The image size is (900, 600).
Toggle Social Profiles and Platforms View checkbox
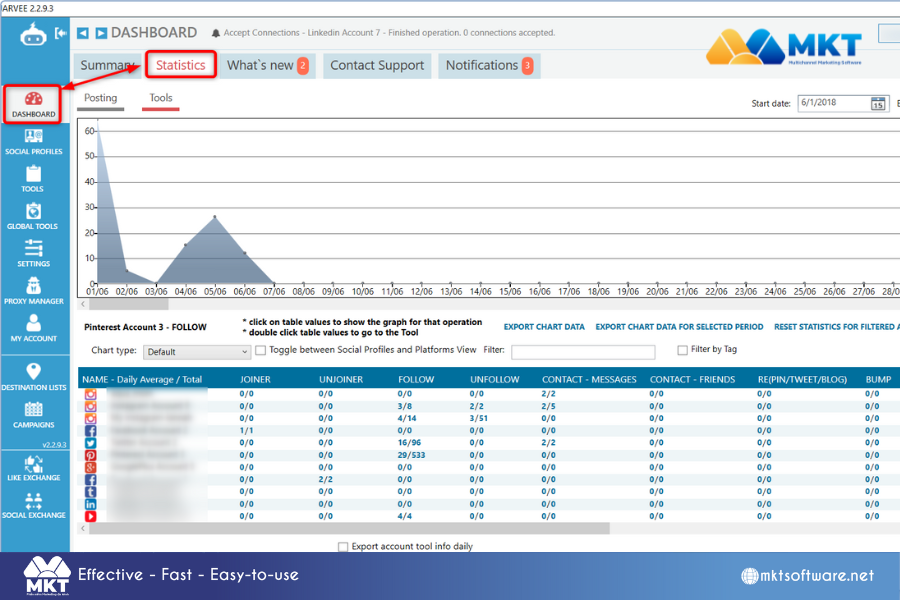pyautogui.click(x=261, y=350)
